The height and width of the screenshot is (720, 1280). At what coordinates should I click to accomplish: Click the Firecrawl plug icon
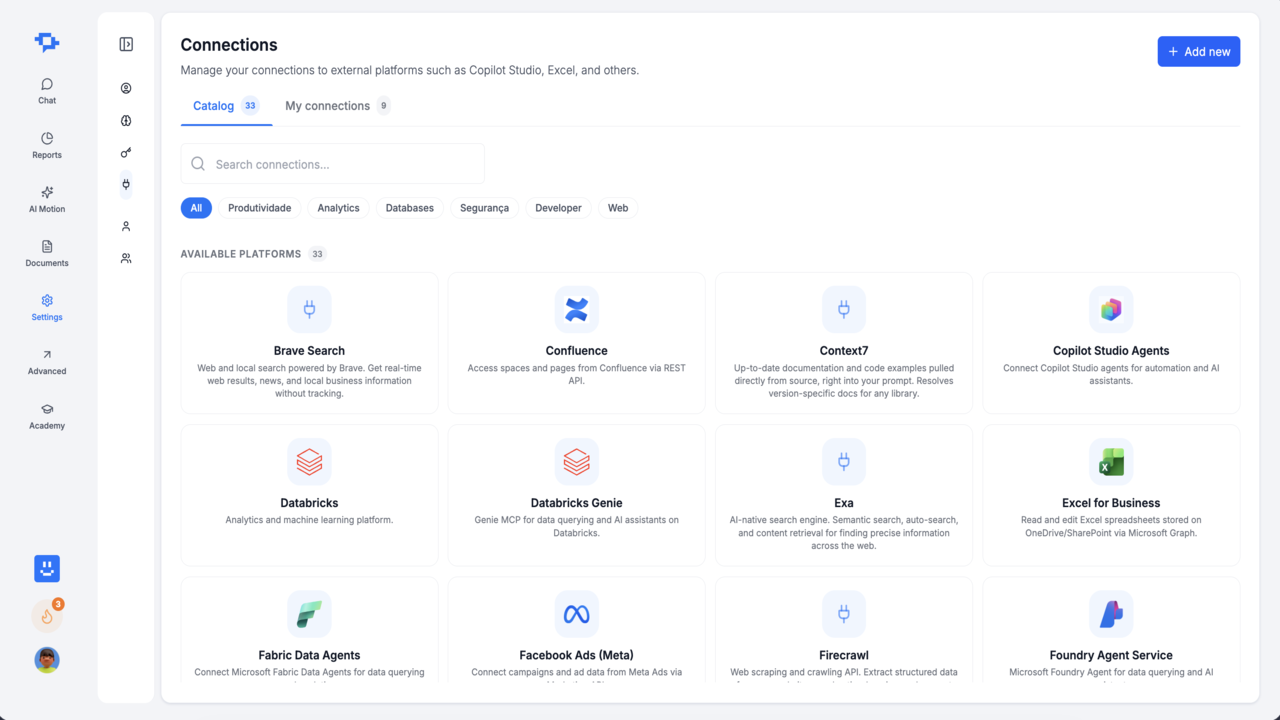844,614
